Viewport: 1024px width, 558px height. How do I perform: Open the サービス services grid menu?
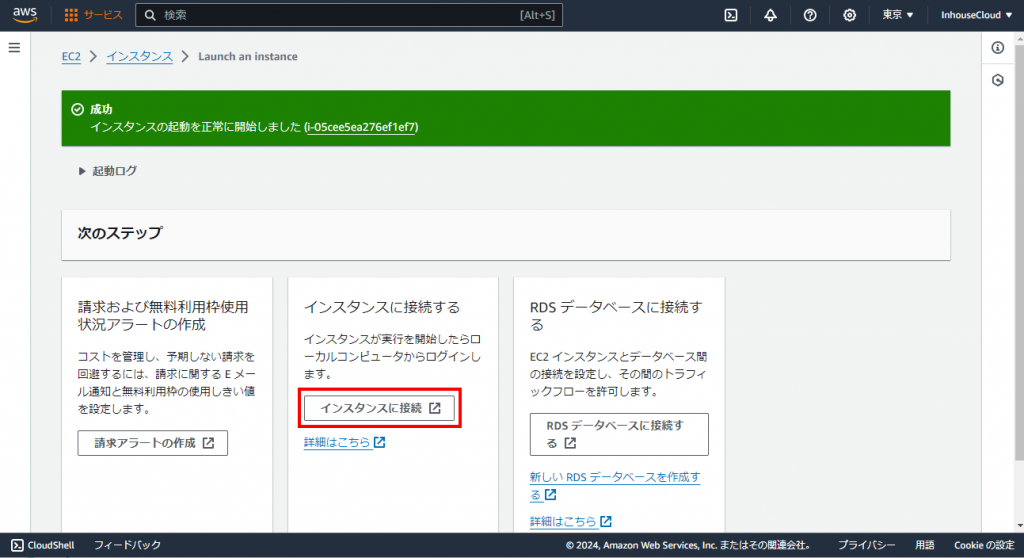93,15
